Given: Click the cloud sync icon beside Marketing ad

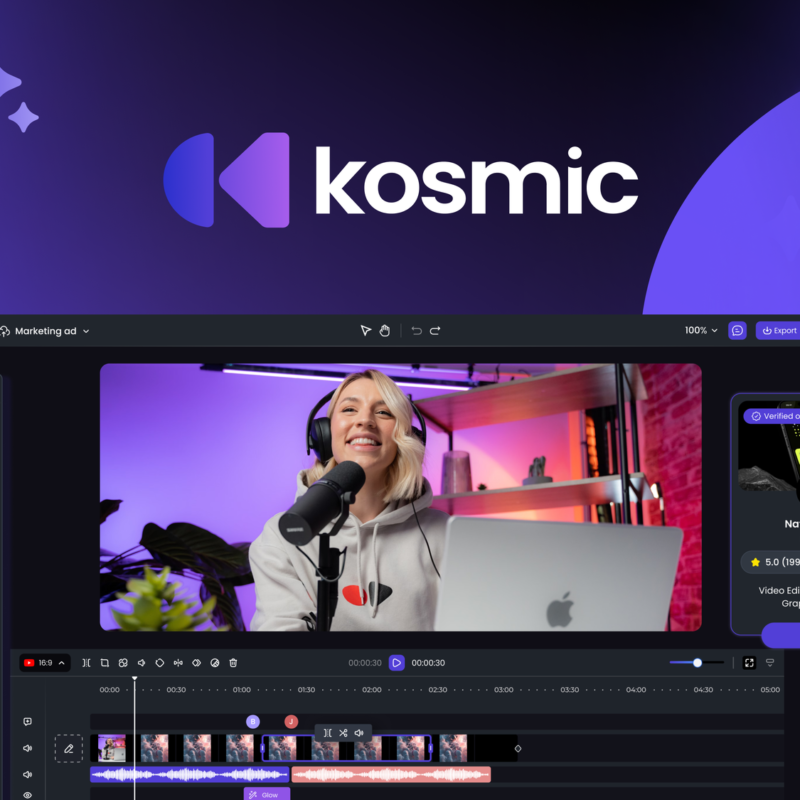Looking at the screenshot, I should pos(5,331).
